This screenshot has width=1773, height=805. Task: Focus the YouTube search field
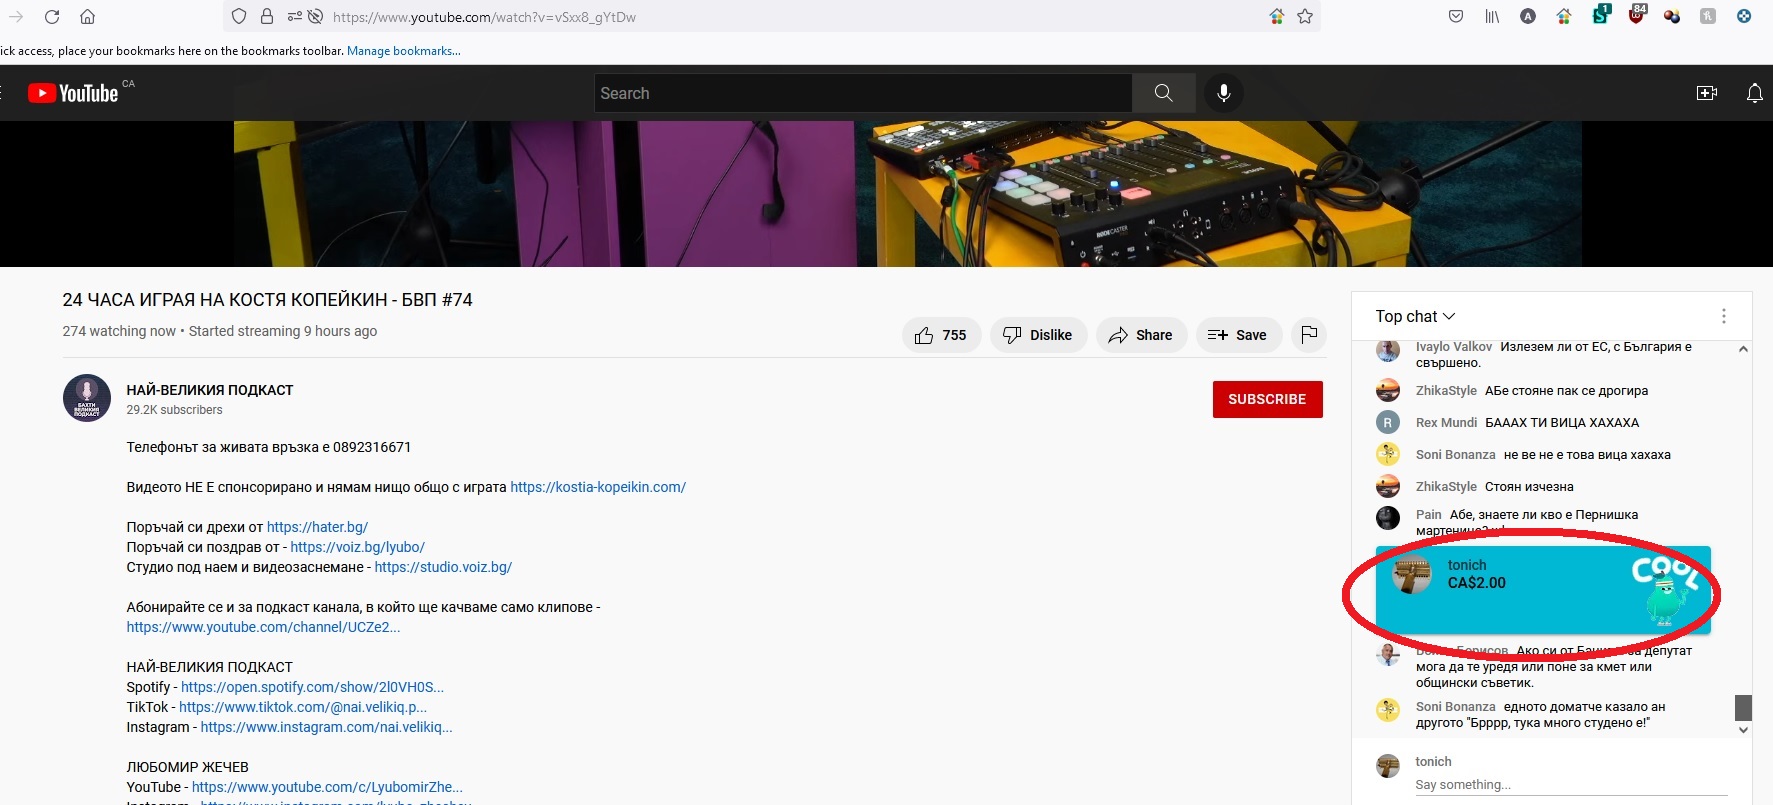tap(863, 93)
